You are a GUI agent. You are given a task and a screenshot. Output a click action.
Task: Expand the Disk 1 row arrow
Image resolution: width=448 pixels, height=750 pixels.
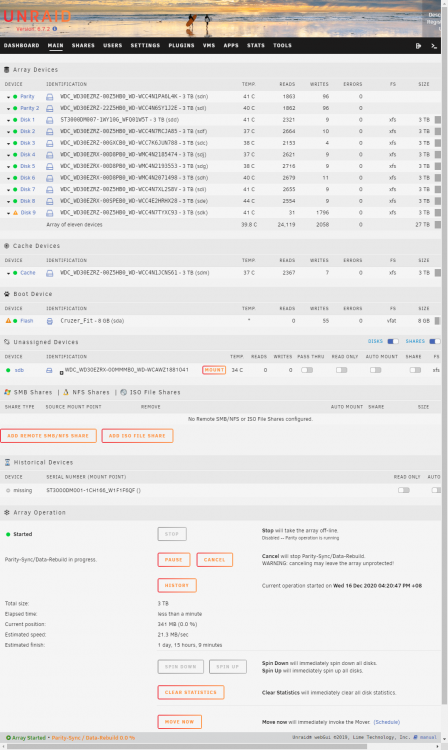[x=8, y=121]
